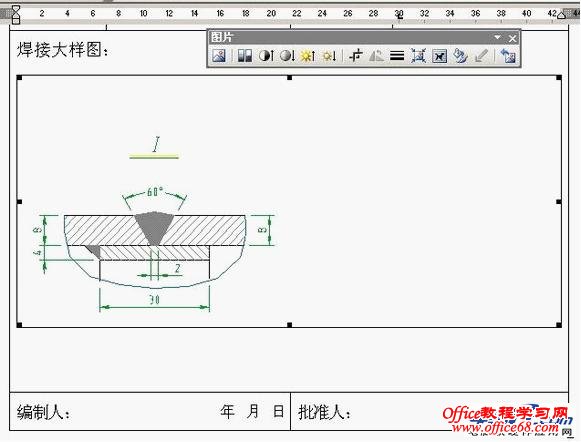This screenshot has height=442, width=581.
Task: Click the left-middle picture sizing handle
Action: [19, 202]
